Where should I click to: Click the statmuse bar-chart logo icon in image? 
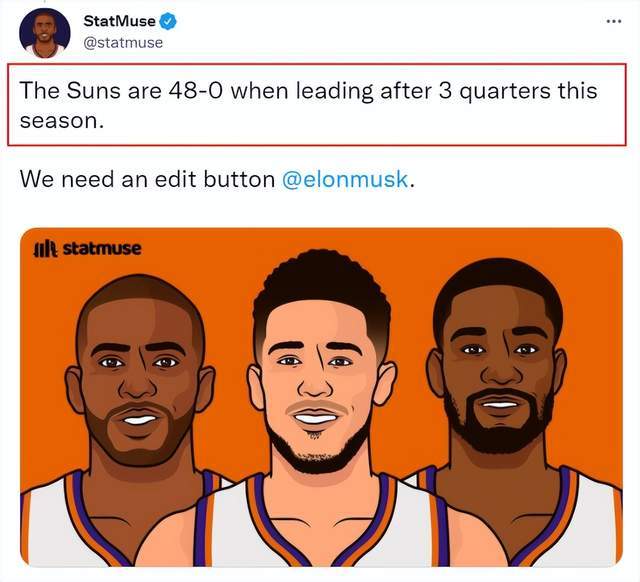[46, 249]
